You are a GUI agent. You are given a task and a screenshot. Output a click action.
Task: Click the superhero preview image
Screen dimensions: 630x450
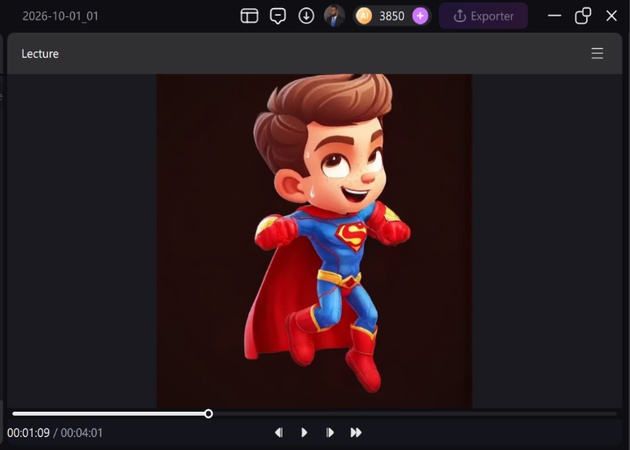(314, 241)
